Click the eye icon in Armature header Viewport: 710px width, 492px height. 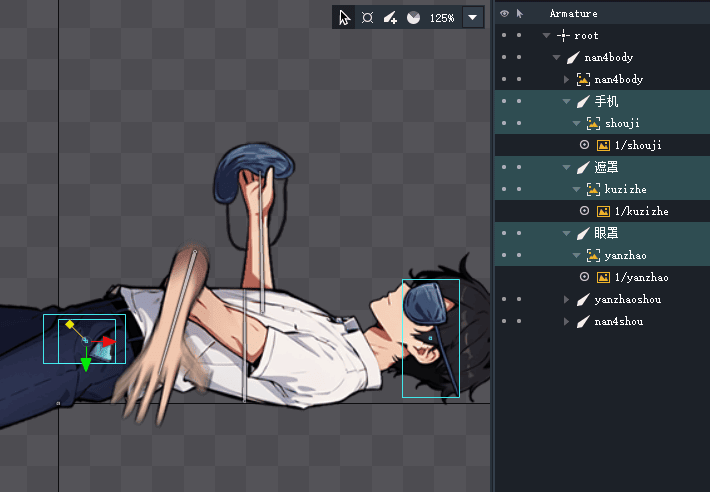(504, 13)
